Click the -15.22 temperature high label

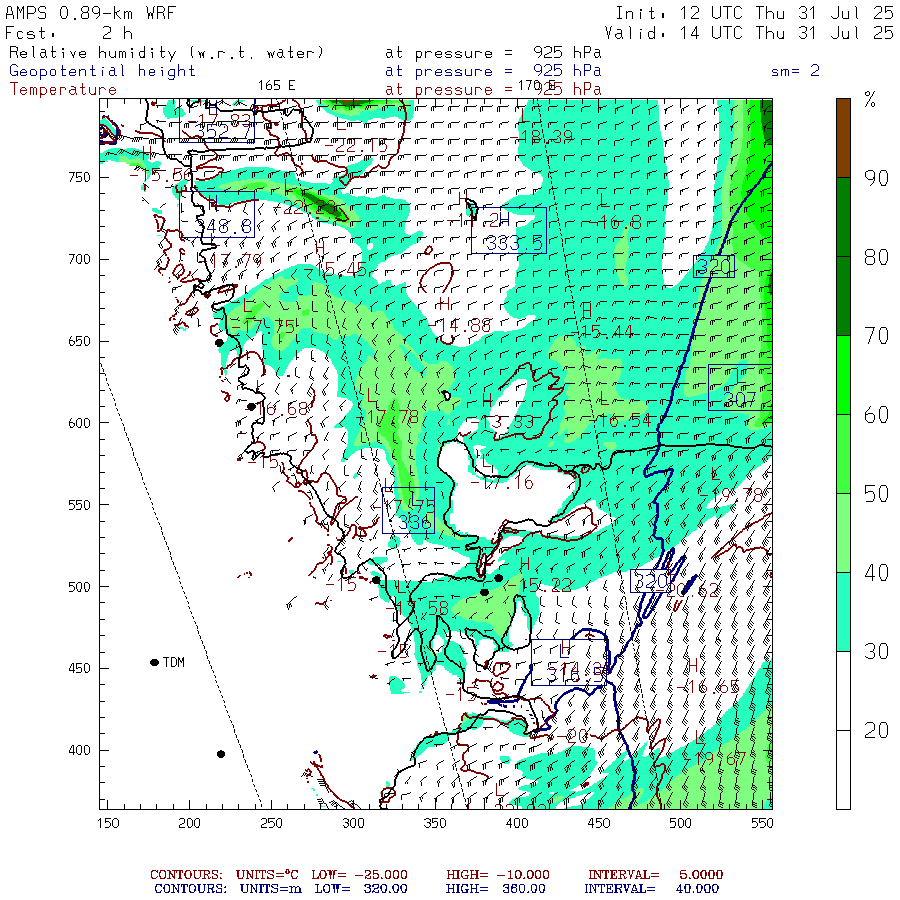point(540,585)
